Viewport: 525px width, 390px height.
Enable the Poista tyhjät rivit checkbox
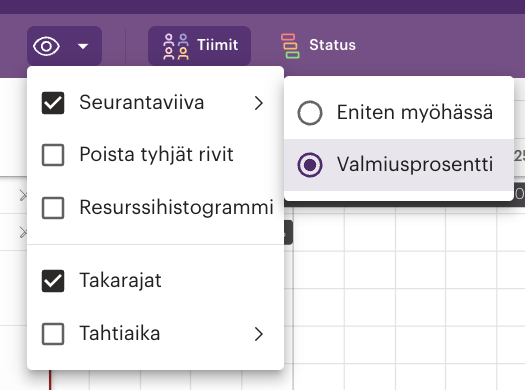(x=53, y=155)
